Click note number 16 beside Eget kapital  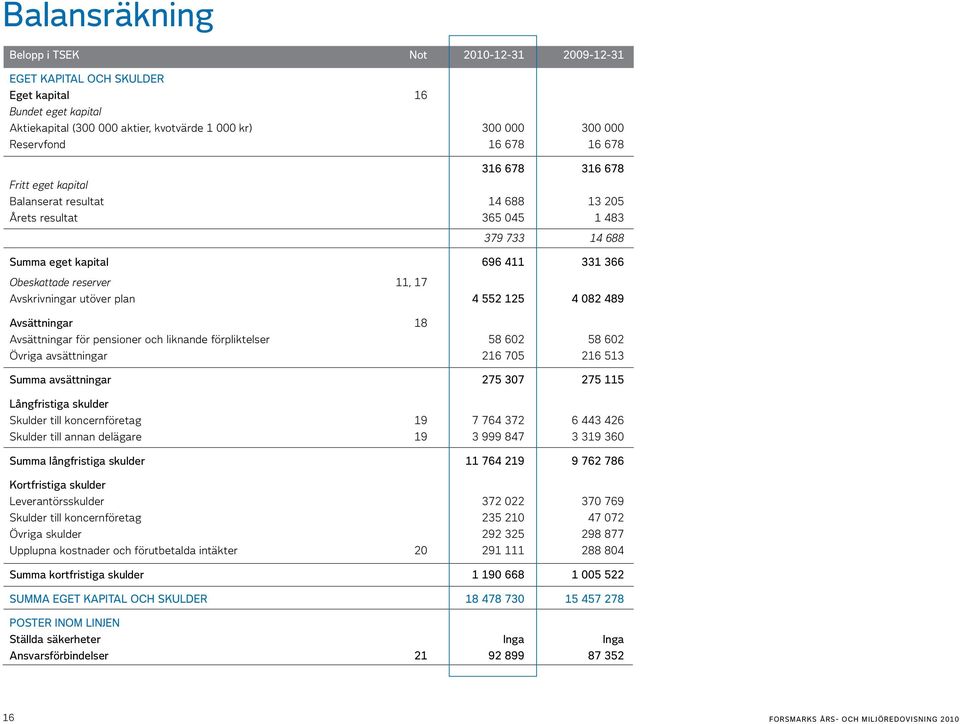420,95
